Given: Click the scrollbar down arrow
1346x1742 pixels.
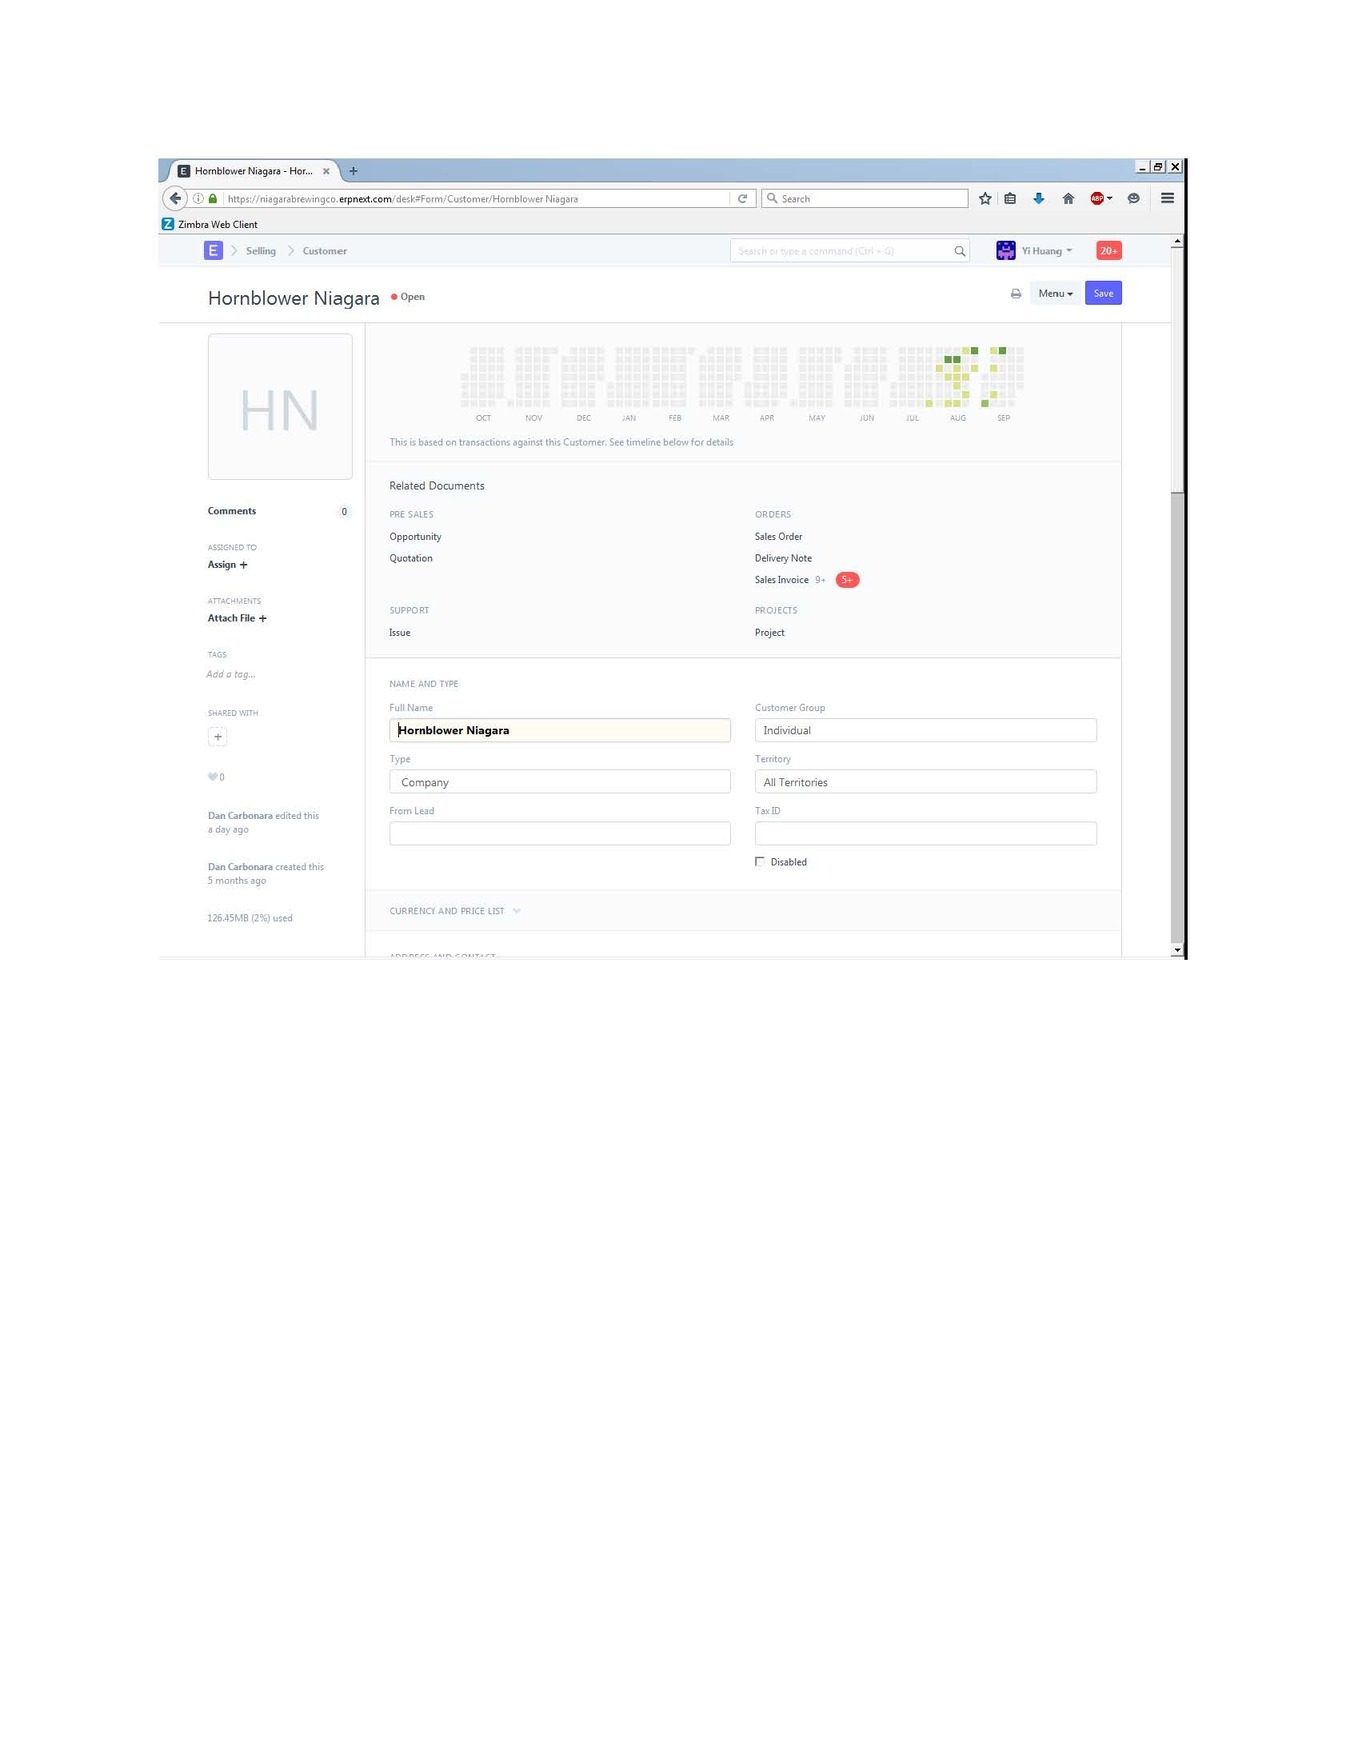Looking at the screenshot, I should pyautogui.click(x=1177, y=950).
